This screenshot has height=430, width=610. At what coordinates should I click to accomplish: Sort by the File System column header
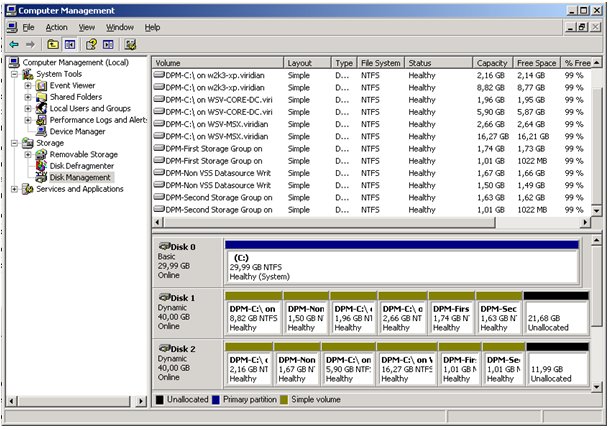coord(380,63)
